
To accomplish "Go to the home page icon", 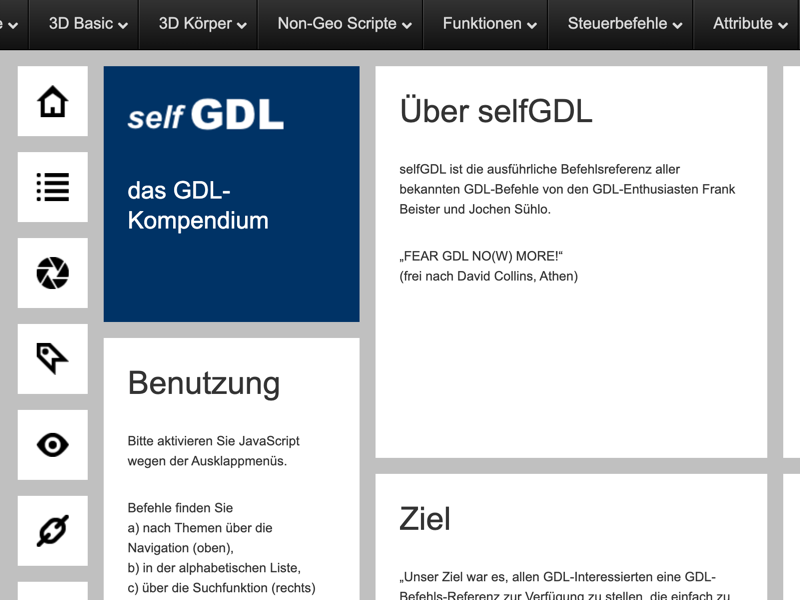I will pos(52,101).
